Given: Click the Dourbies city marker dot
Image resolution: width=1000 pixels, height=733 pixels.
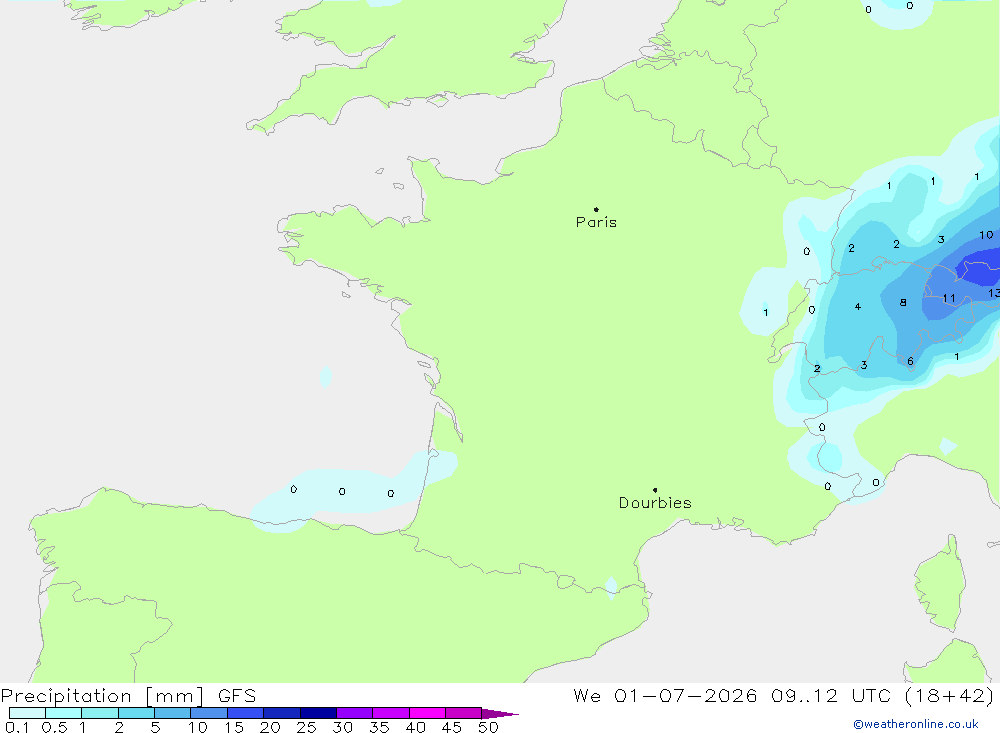Looking at the screenshot, I should click(x=655, y=490).
